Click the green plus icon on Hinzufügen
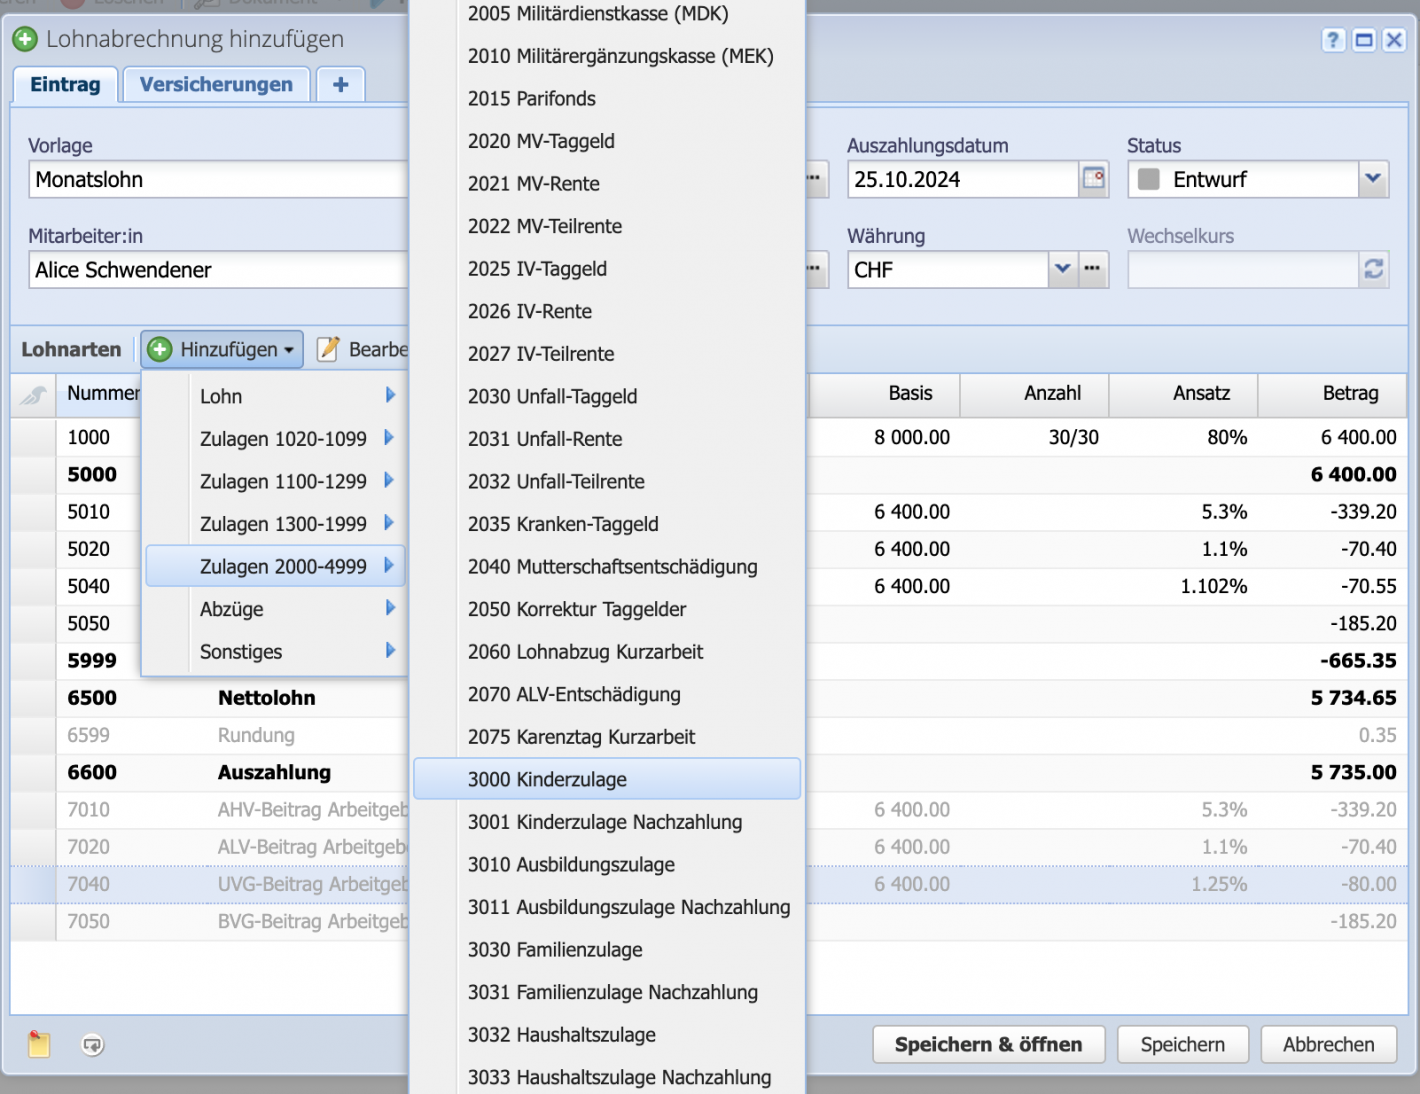This screenshot has height=1094, width=1420. (x=161, y=349)
